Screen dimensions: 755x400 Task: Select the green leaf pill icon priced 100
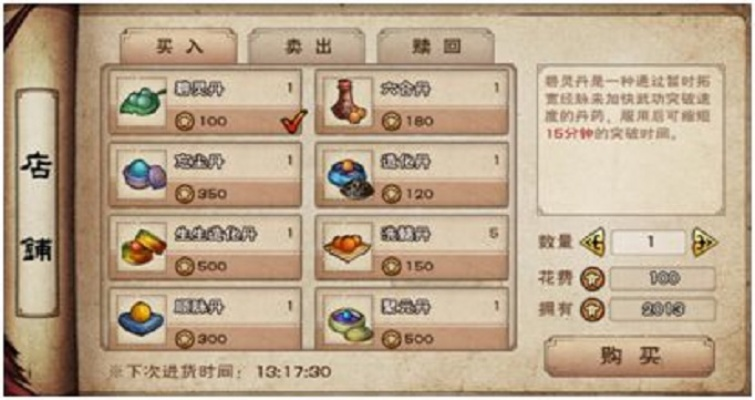tap(142, 102)
